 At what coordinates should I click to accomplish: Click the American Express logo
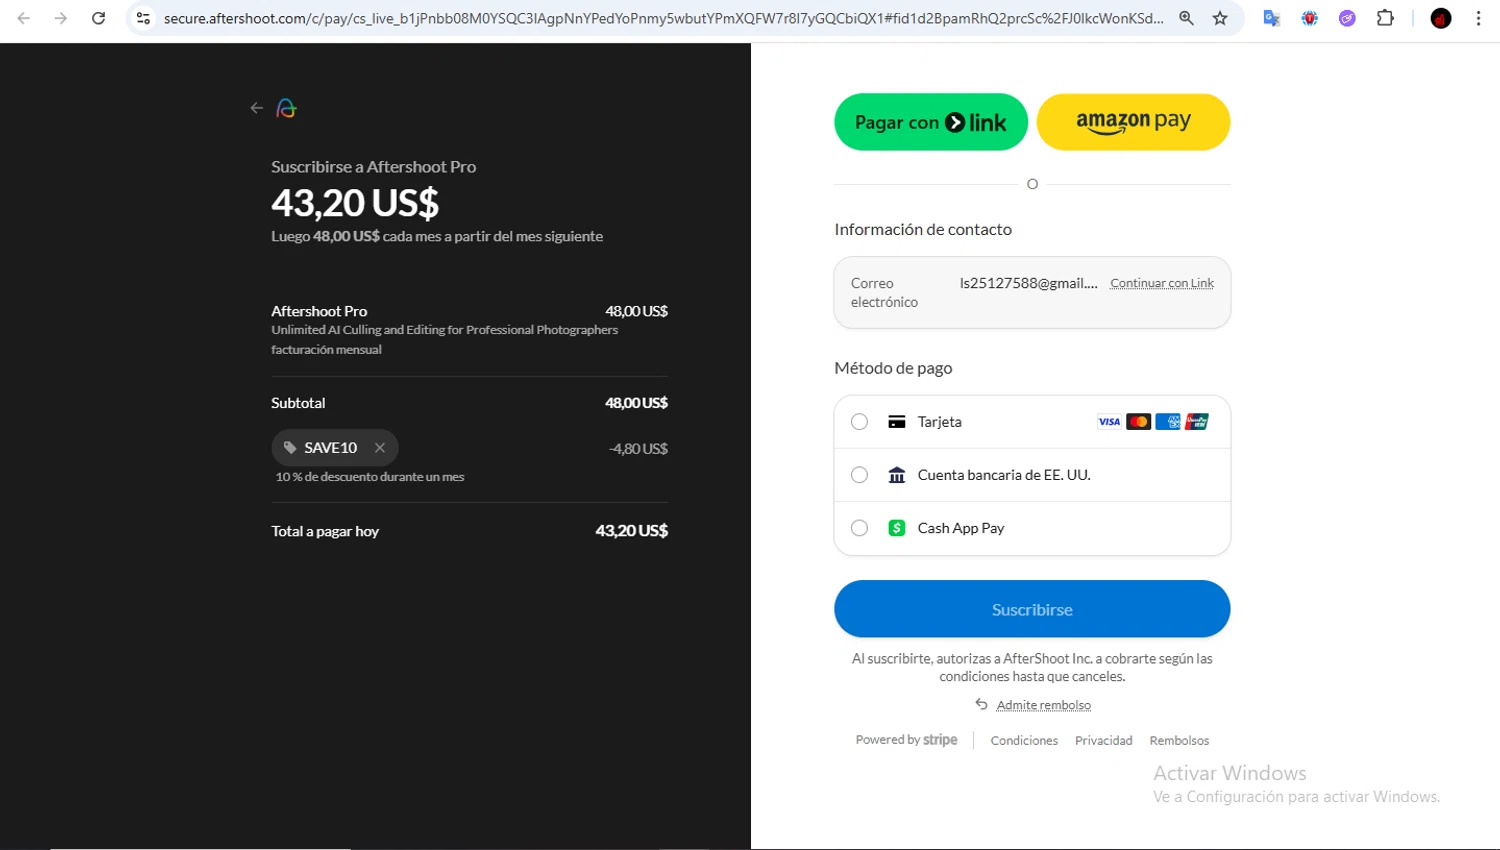click(x=1168, y=422)
